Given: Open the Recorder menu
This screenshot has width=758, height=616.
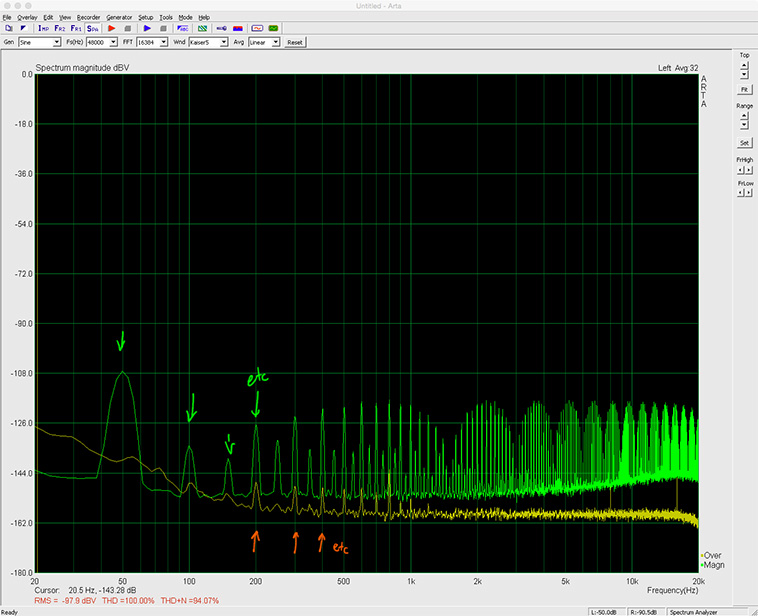Looking at the screenshot, I should tap(88, 17).
